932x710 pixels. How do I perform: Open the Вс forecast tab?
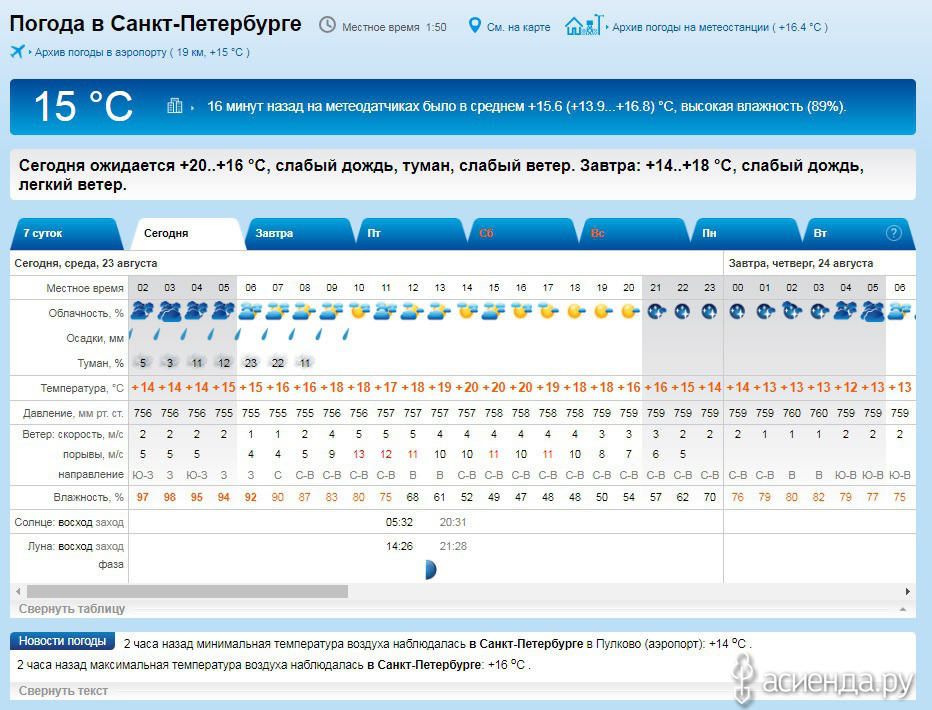[x=635, y=233]
